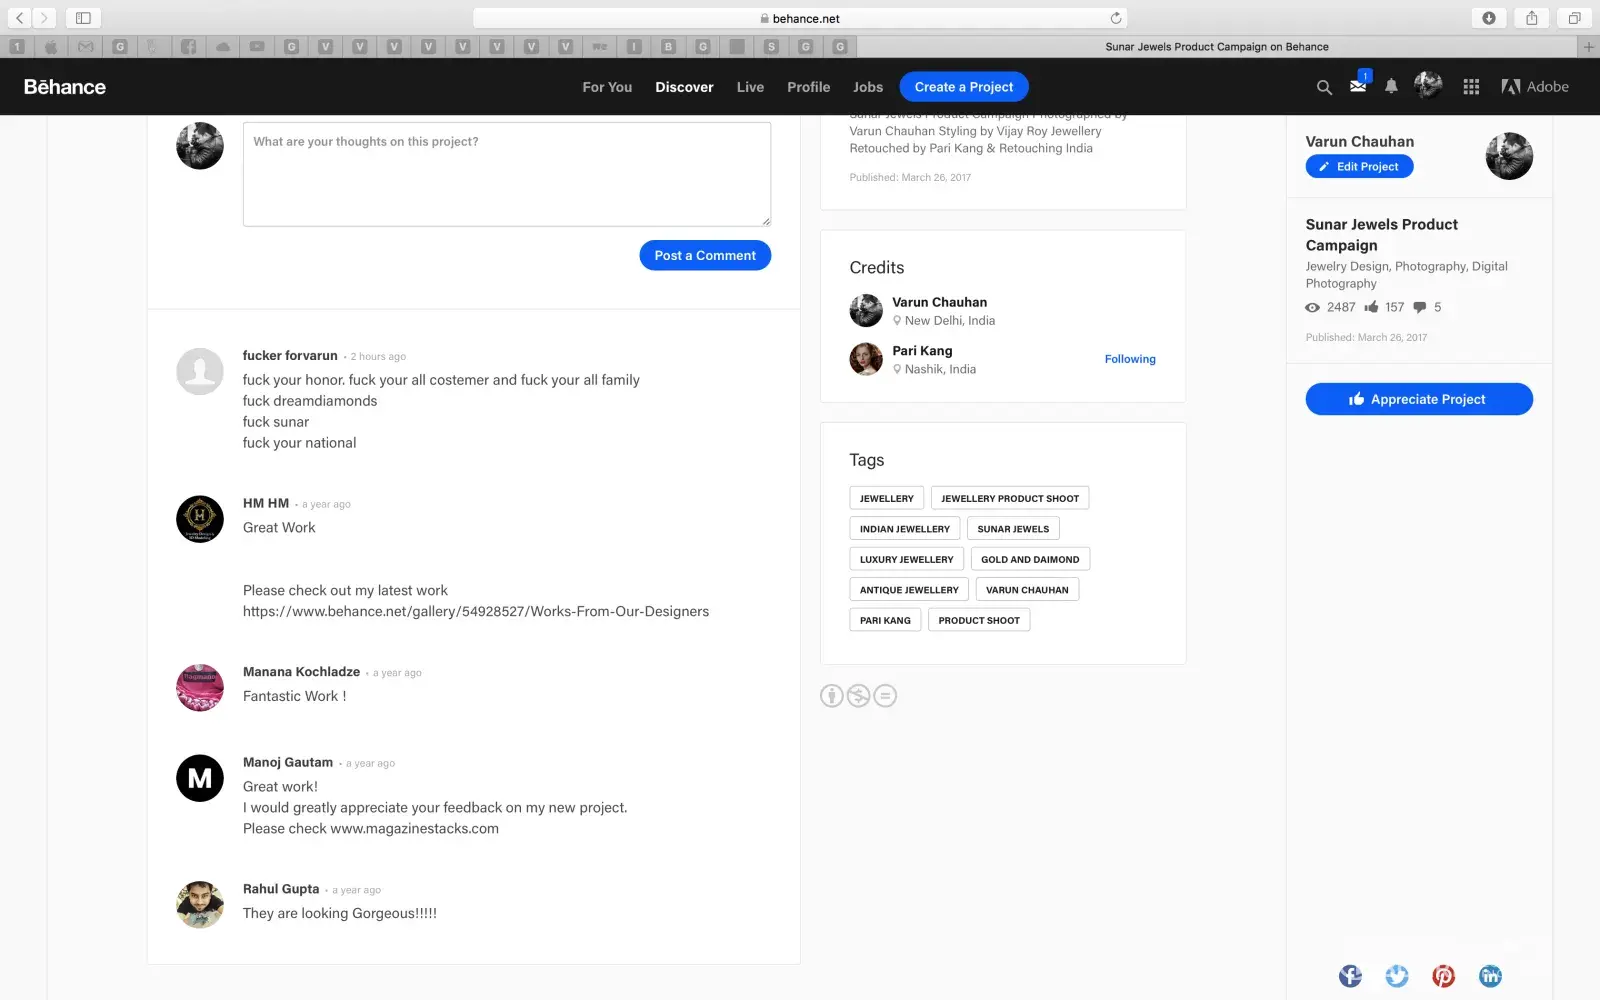Share project via Pinterest icon
This screenshot has width=1600, height=1000.
coord(1443,976)
